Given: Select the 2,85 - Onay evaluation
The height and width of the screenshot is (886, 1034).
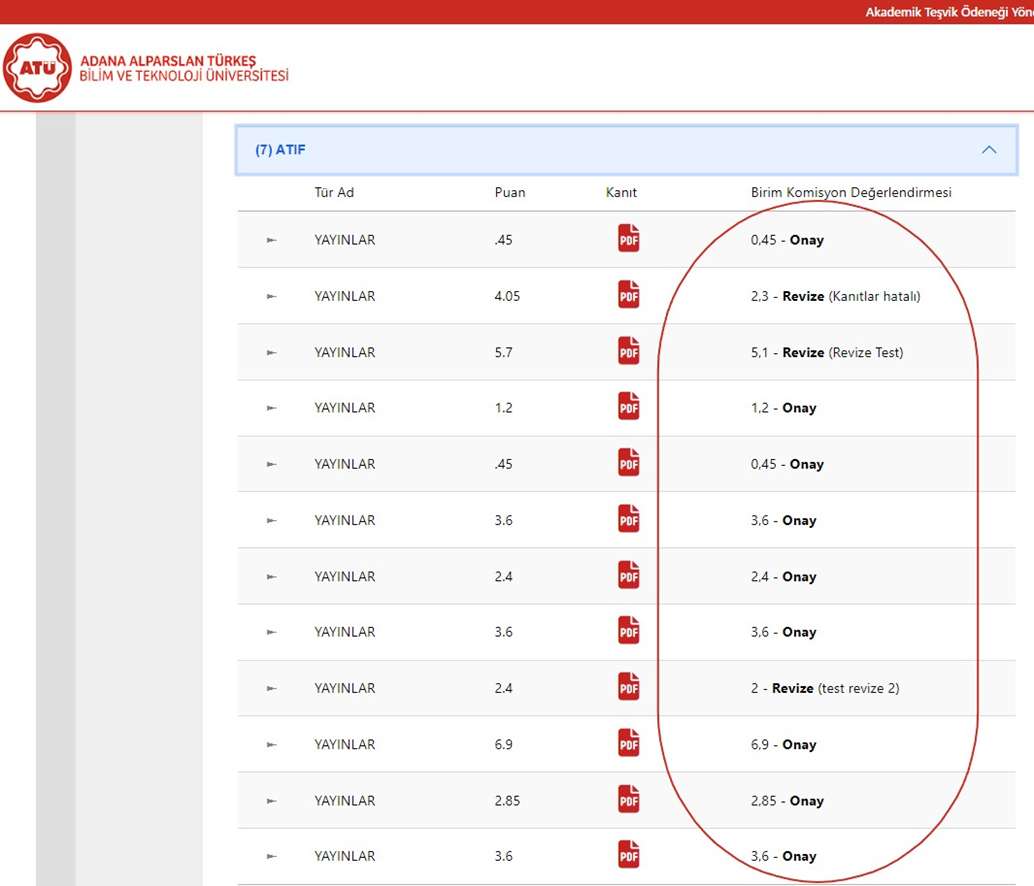Looking at the screenshot, I should click(x=787, y=801).
